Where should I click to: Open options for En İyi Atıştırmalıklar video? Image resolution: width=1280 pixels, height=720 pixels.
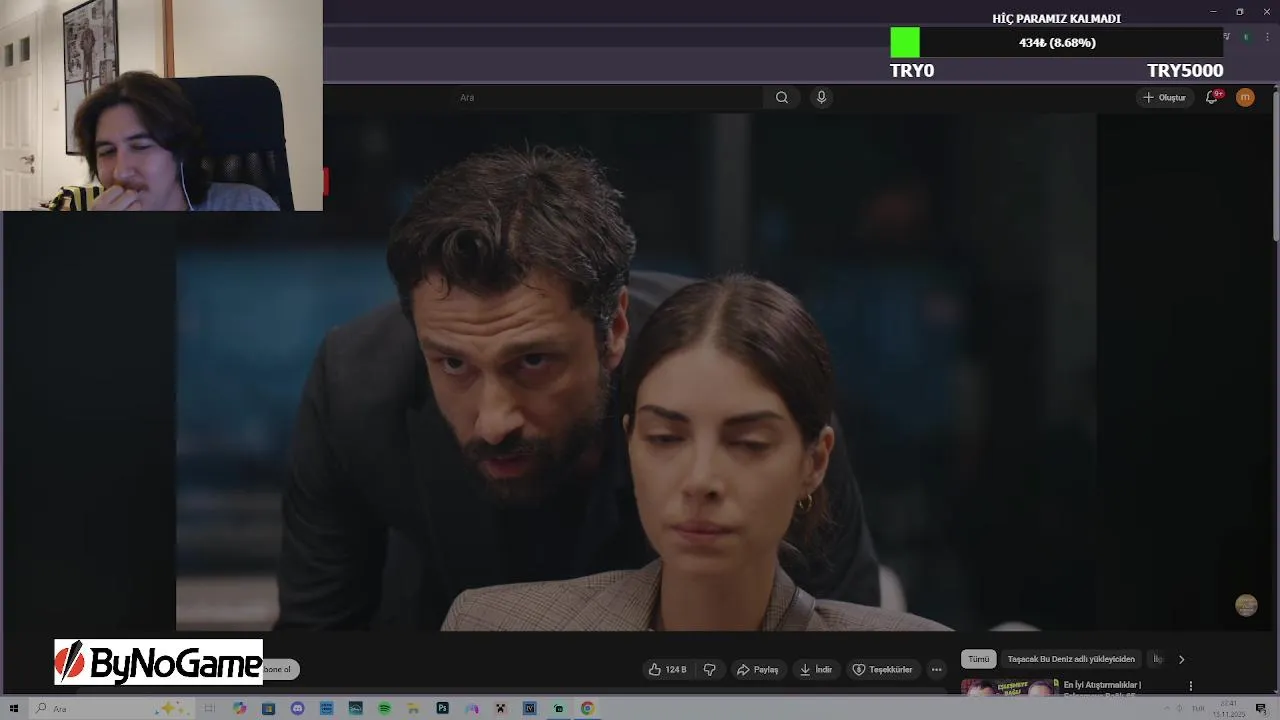(1190, 686)
